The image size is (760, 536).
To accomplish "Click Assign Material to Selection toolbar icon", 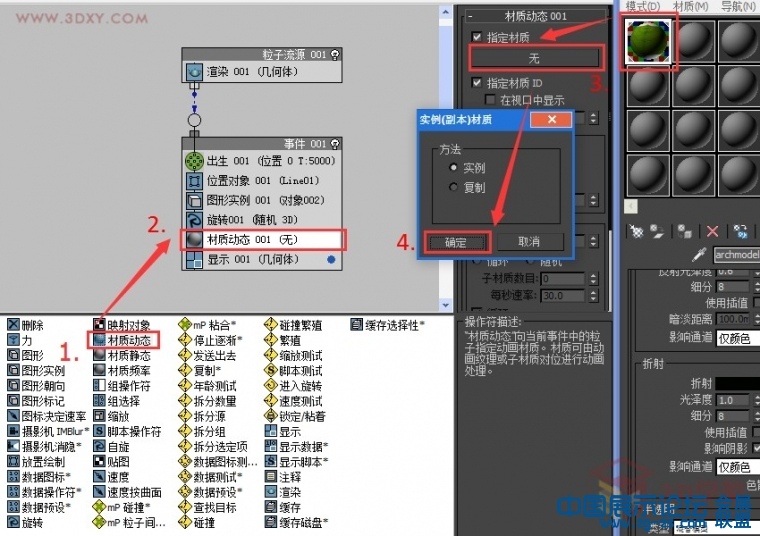I will coord(685,232).
